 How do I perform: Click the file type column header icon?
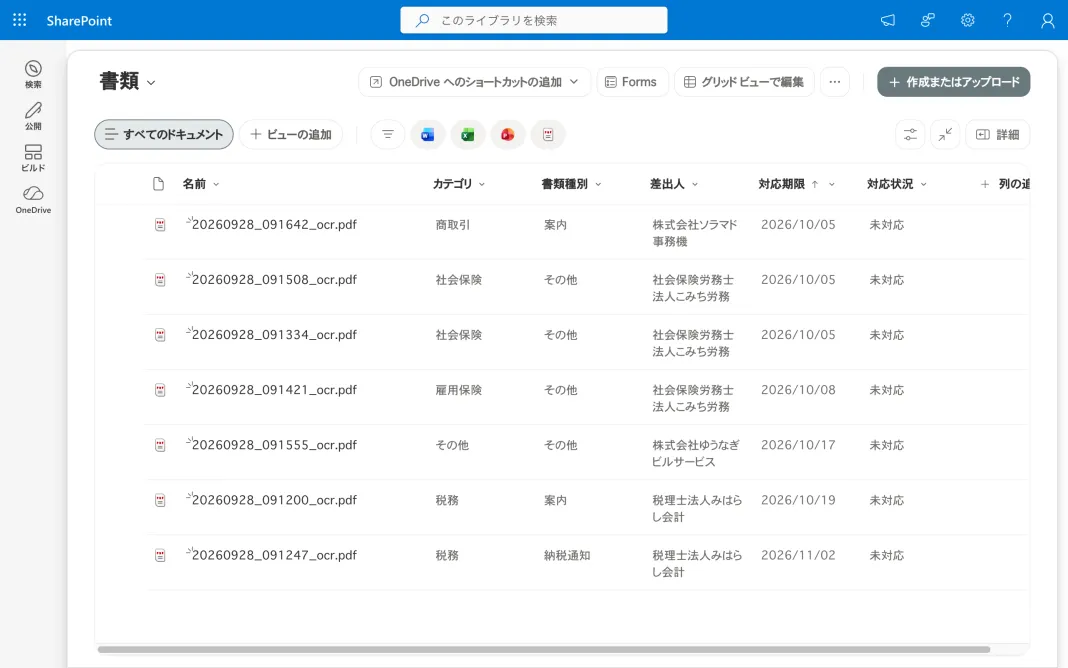[x=159, y=184]
